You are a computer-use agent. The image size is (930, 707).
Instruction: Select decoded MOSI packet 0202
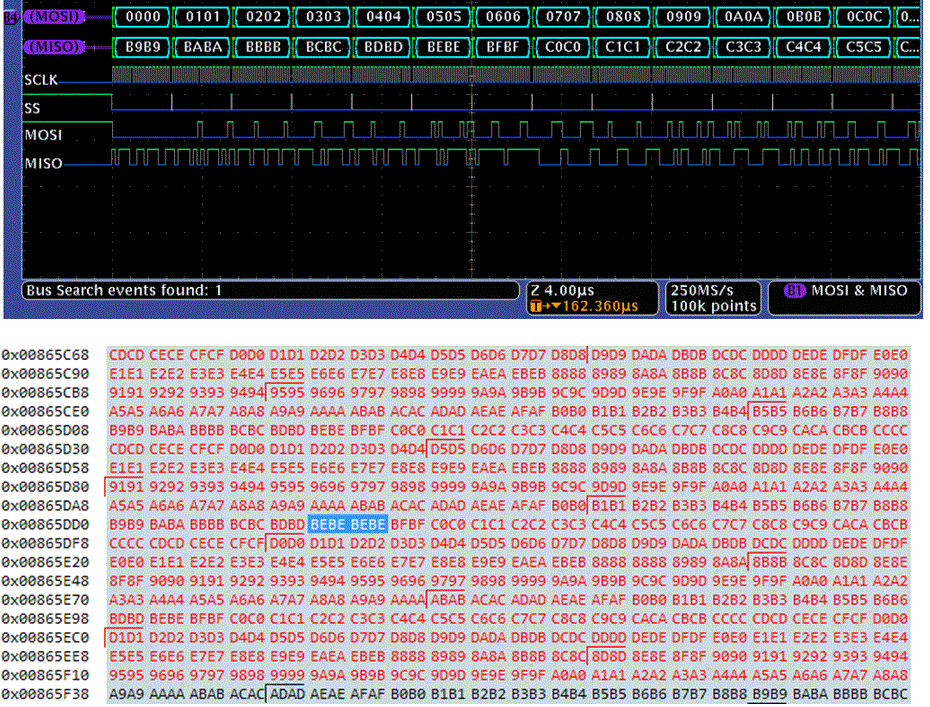pos(263,17)
